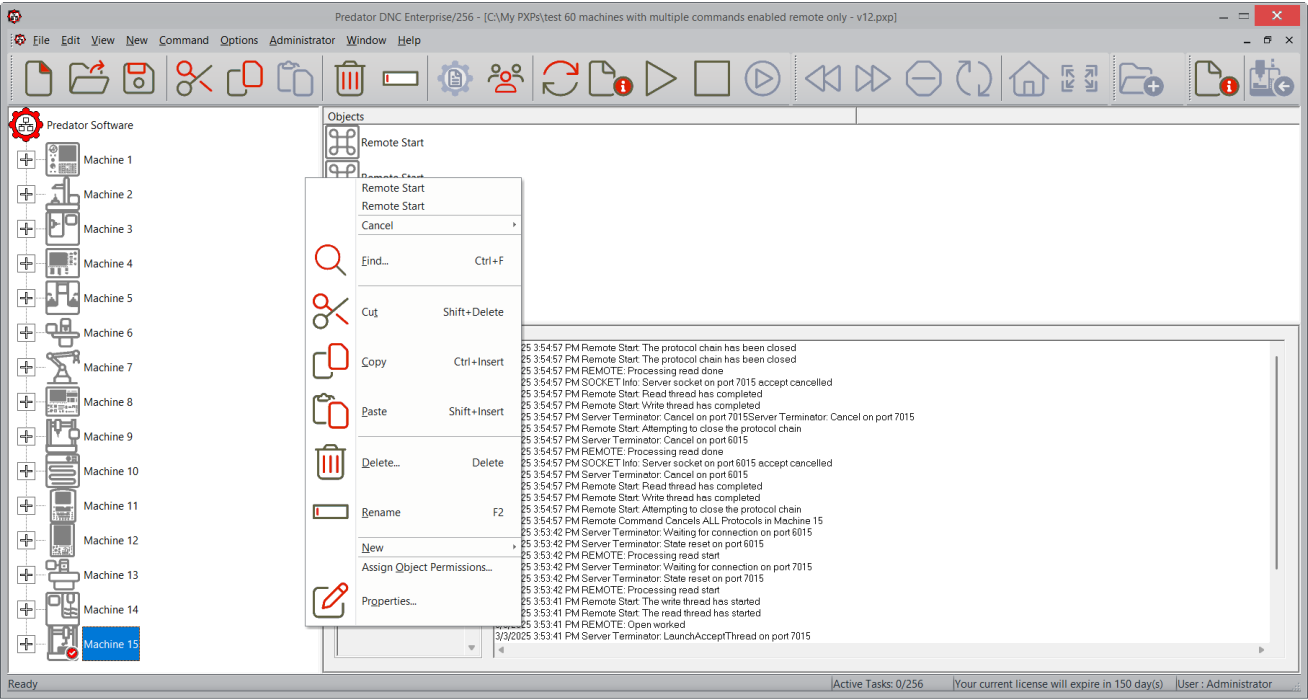Click the user permissions people toolbar icon

pyautogui.click(x=505, y=78)
